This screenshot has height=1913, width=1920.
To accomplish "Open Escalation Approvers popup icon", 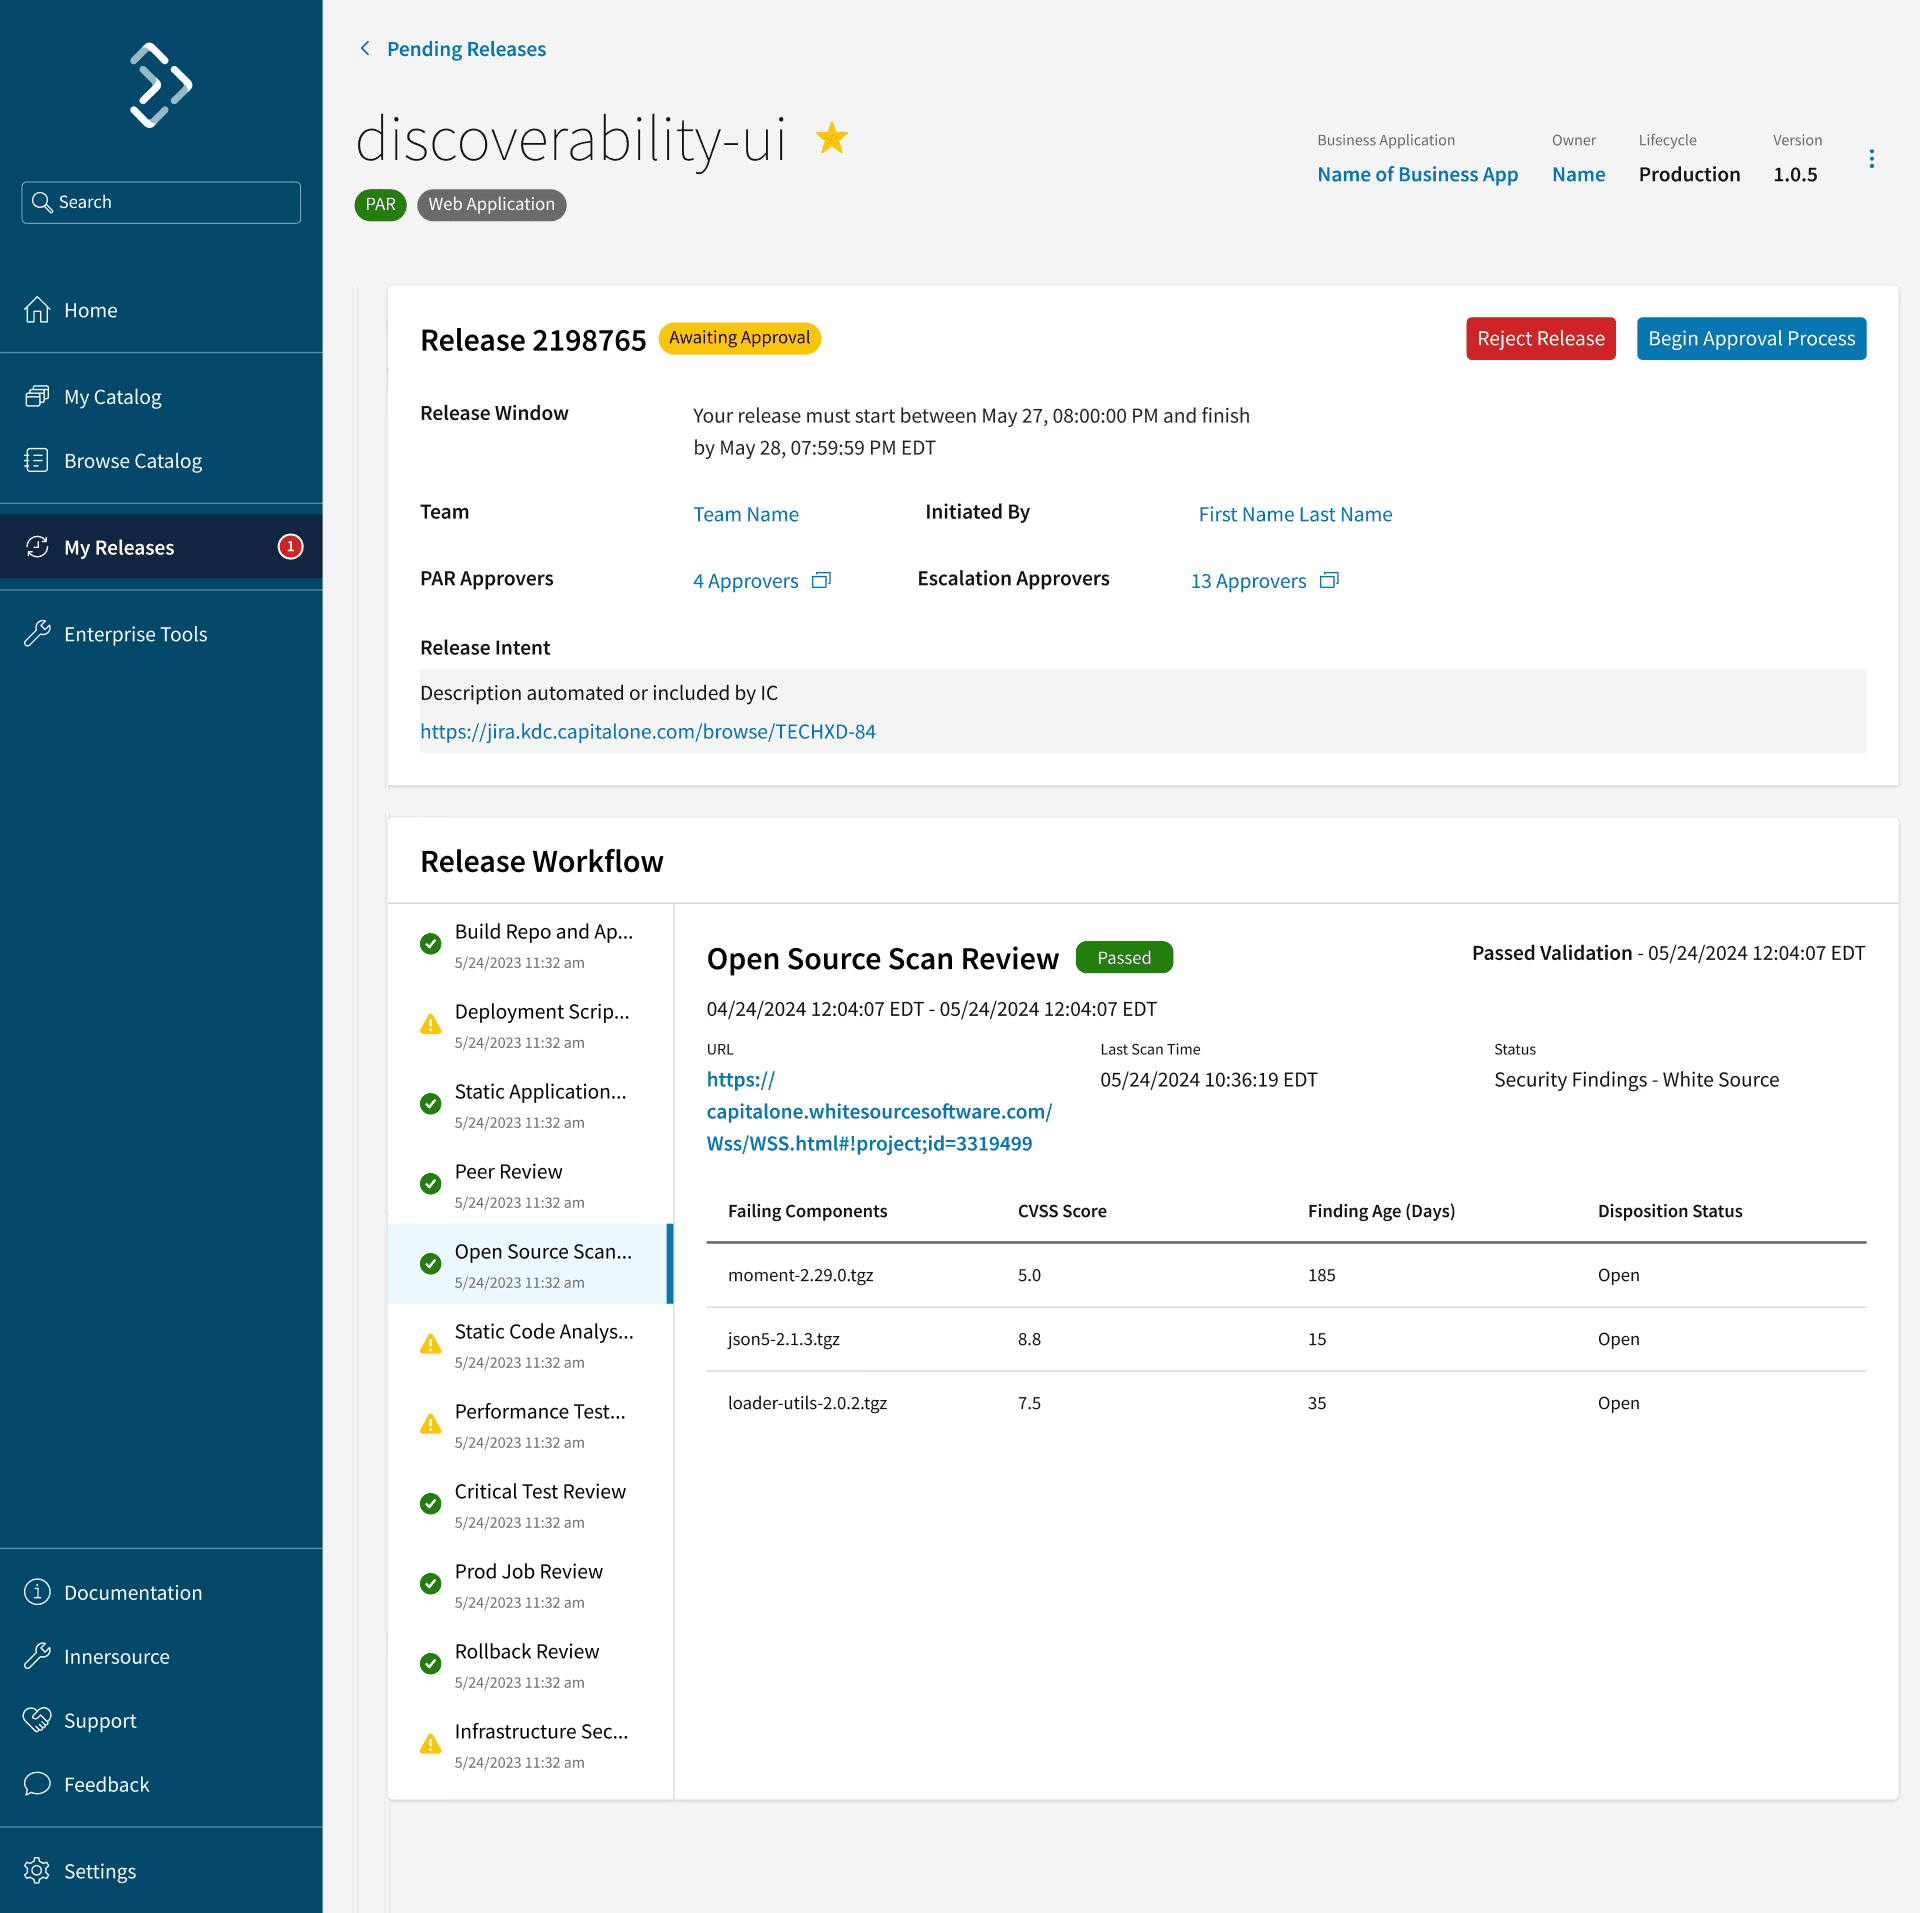I will [x=1329, y=580].
